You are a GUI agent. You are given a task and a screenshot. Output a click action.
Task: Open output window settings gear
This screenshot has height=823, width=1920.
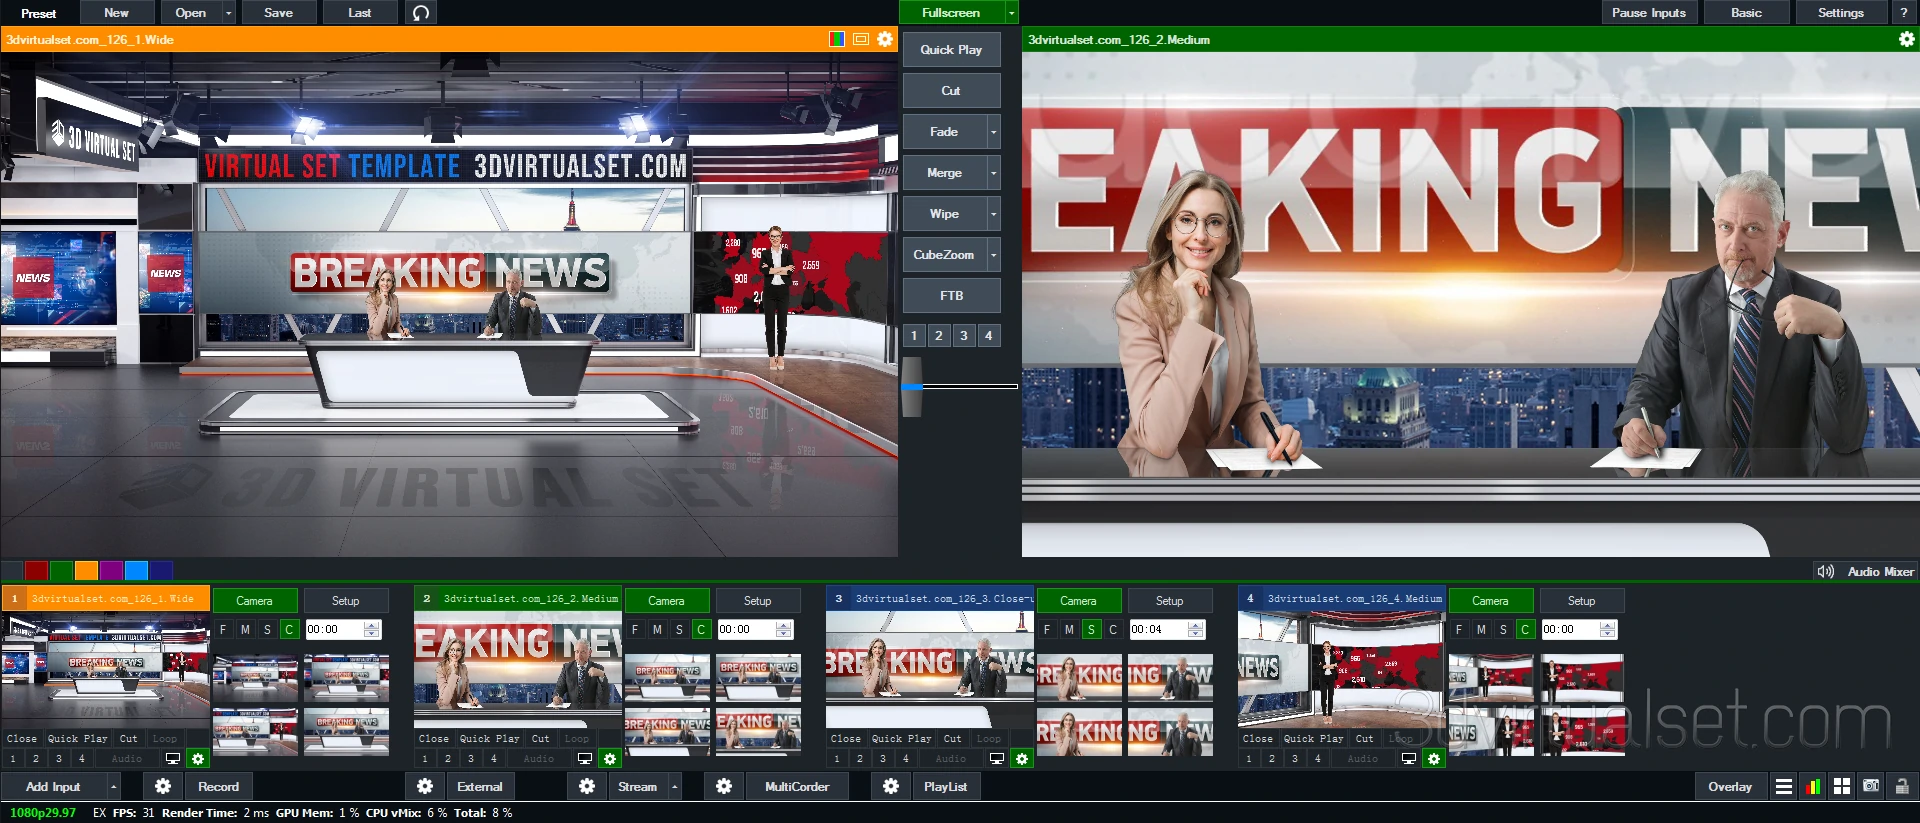pyautogui.click(x=1906, y=39)
